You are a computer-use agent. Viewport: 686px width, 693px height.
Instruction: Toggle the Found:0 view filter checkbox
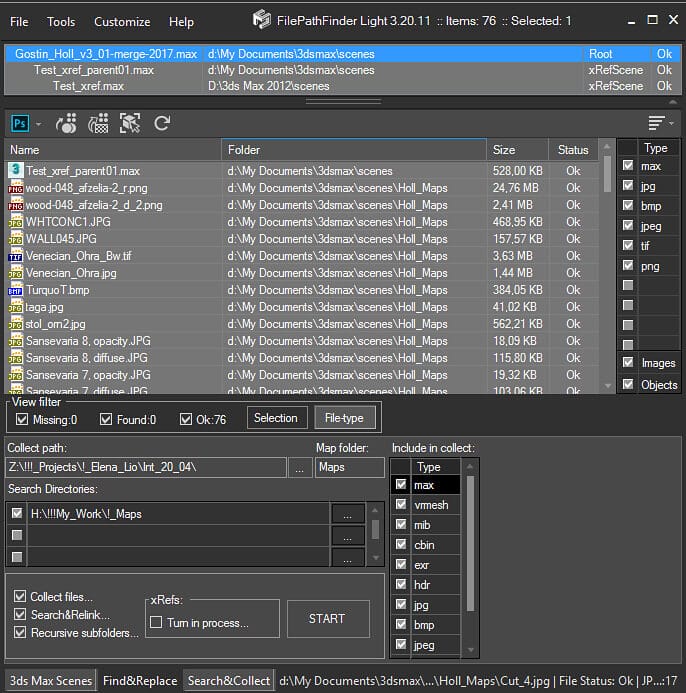point(106,419)
